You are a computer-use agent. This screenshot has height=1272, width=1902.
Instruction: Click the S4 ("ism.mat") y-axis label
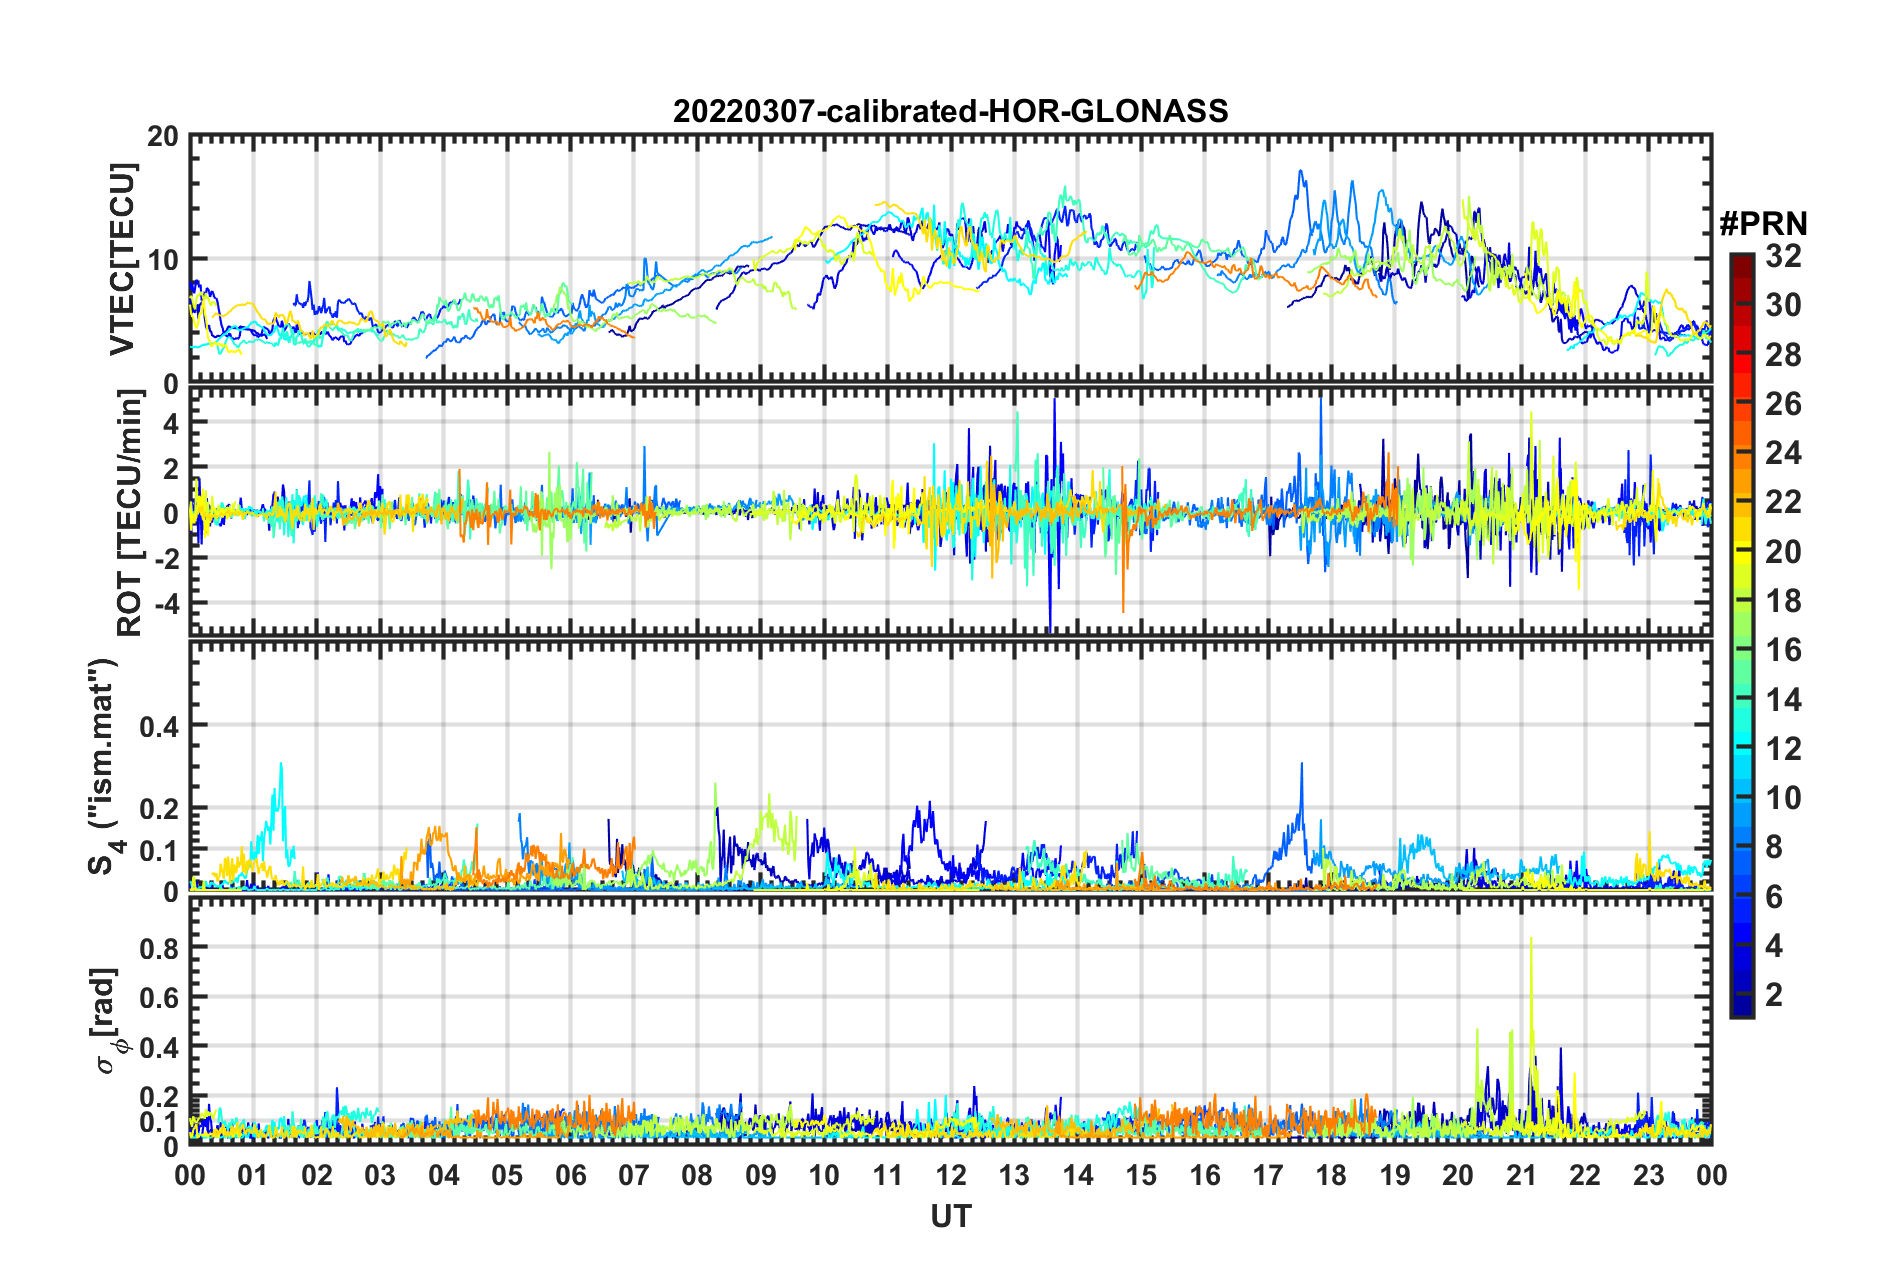(x=103, y=766)
